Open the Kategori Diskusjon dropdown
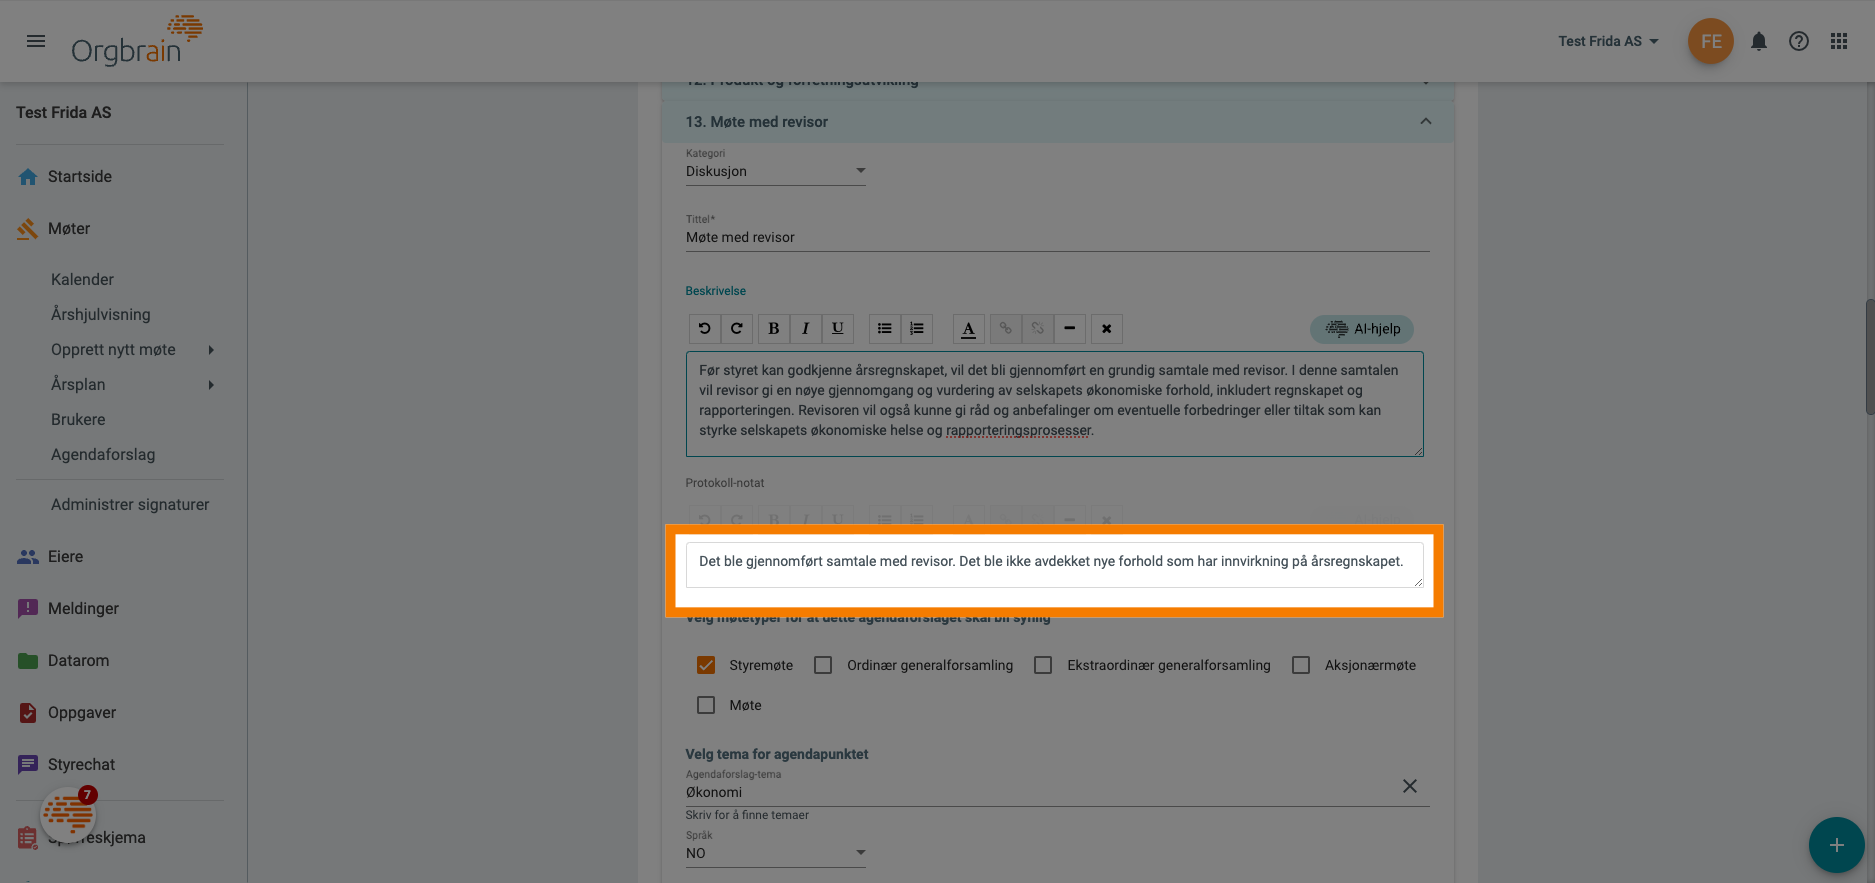This screenshot has width=1875, height=883. [x=776, y=171]
